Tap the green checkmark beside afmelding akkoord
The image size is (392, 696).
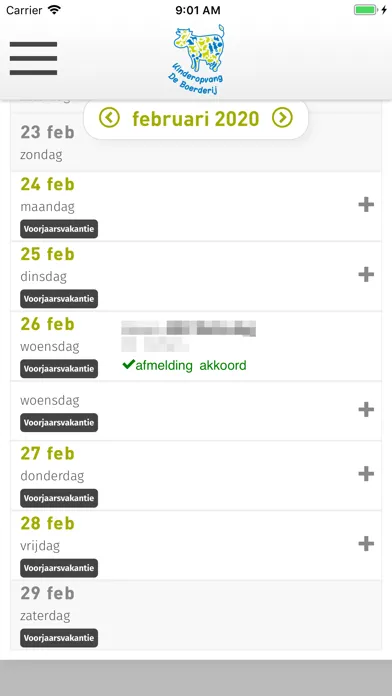(x=128, y=365)
